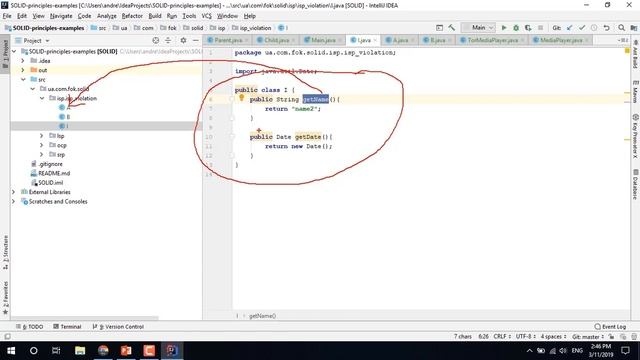Open indent settings 4 spaces
The width and height of the screenshot is (640, 360).
pos(553,337)
